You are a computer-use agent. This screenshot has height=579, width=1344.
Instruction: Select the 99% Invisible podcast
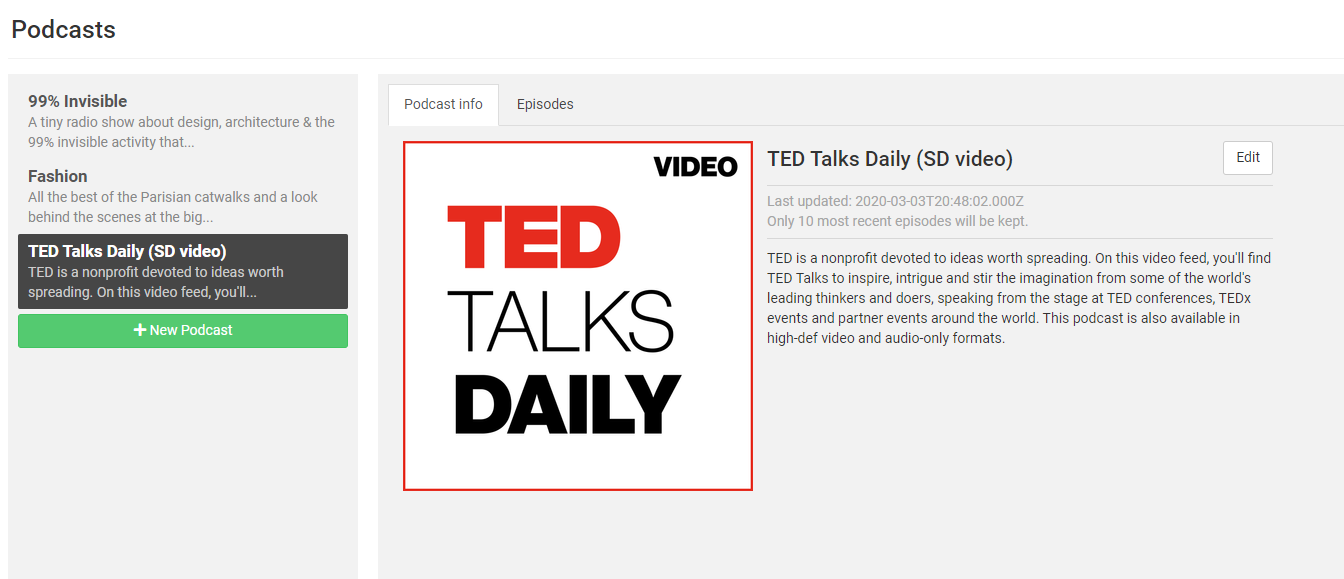pos(183,121)
